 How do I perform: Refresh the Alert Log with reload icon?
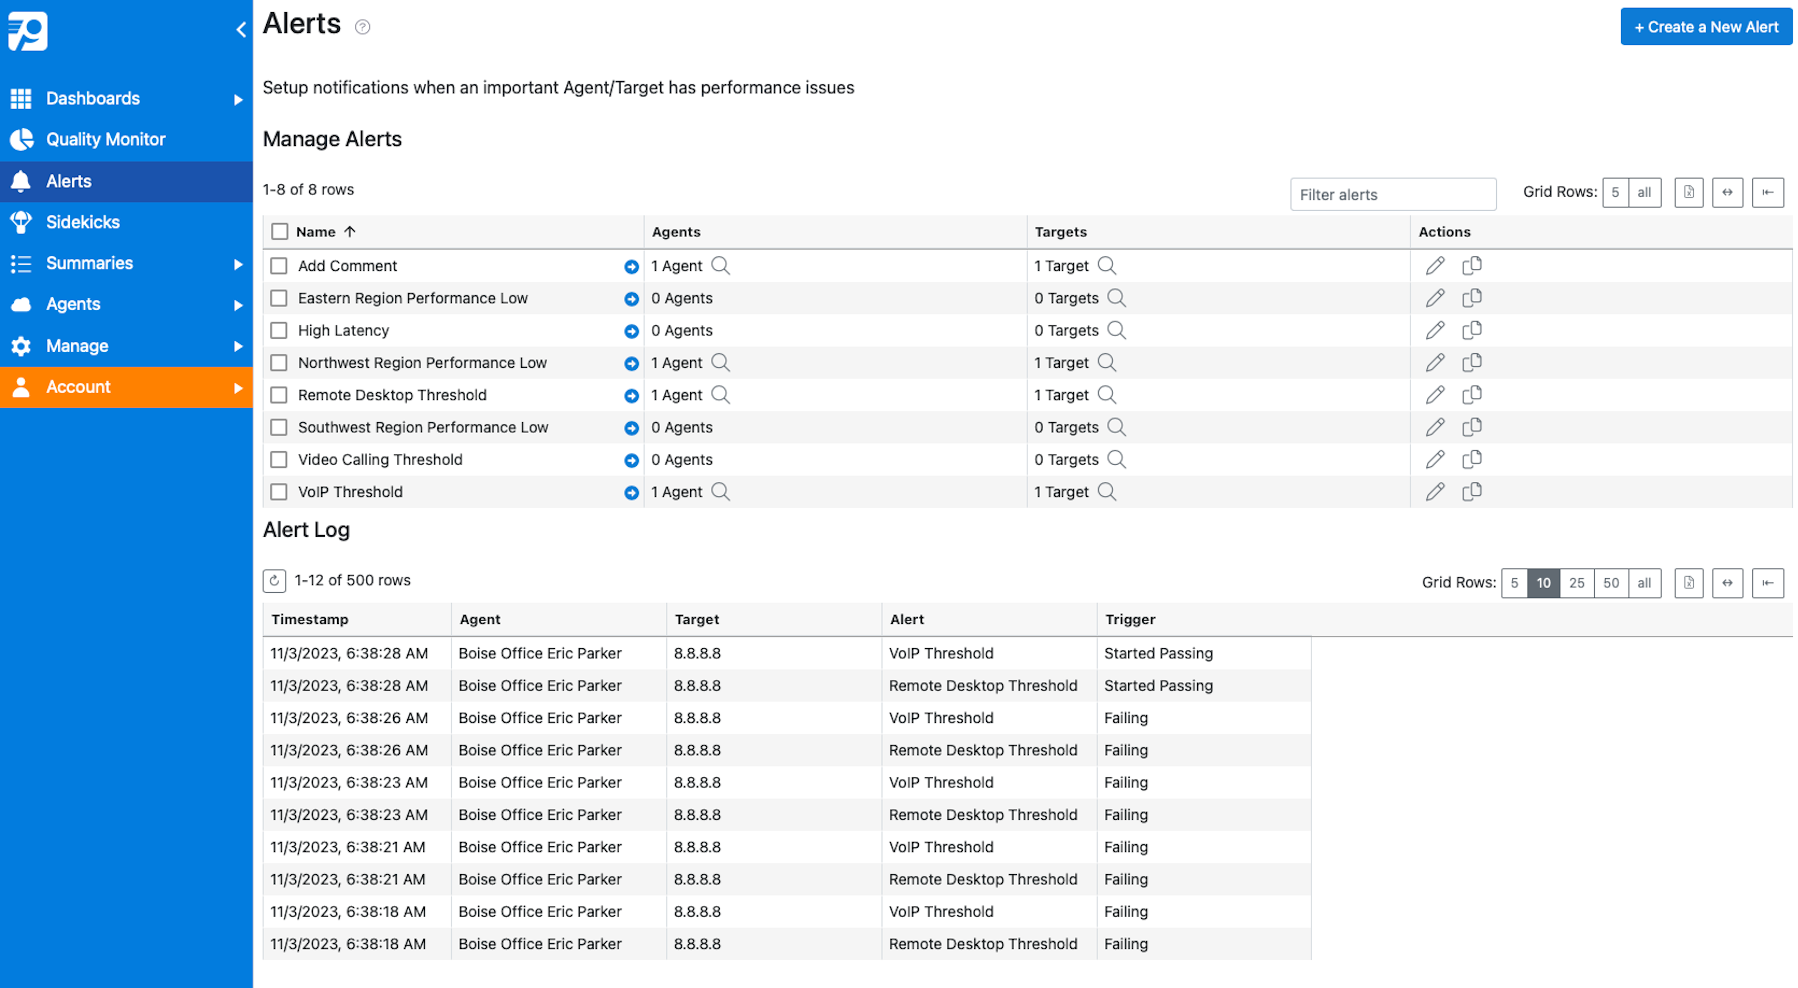click(x=274, y=581)
